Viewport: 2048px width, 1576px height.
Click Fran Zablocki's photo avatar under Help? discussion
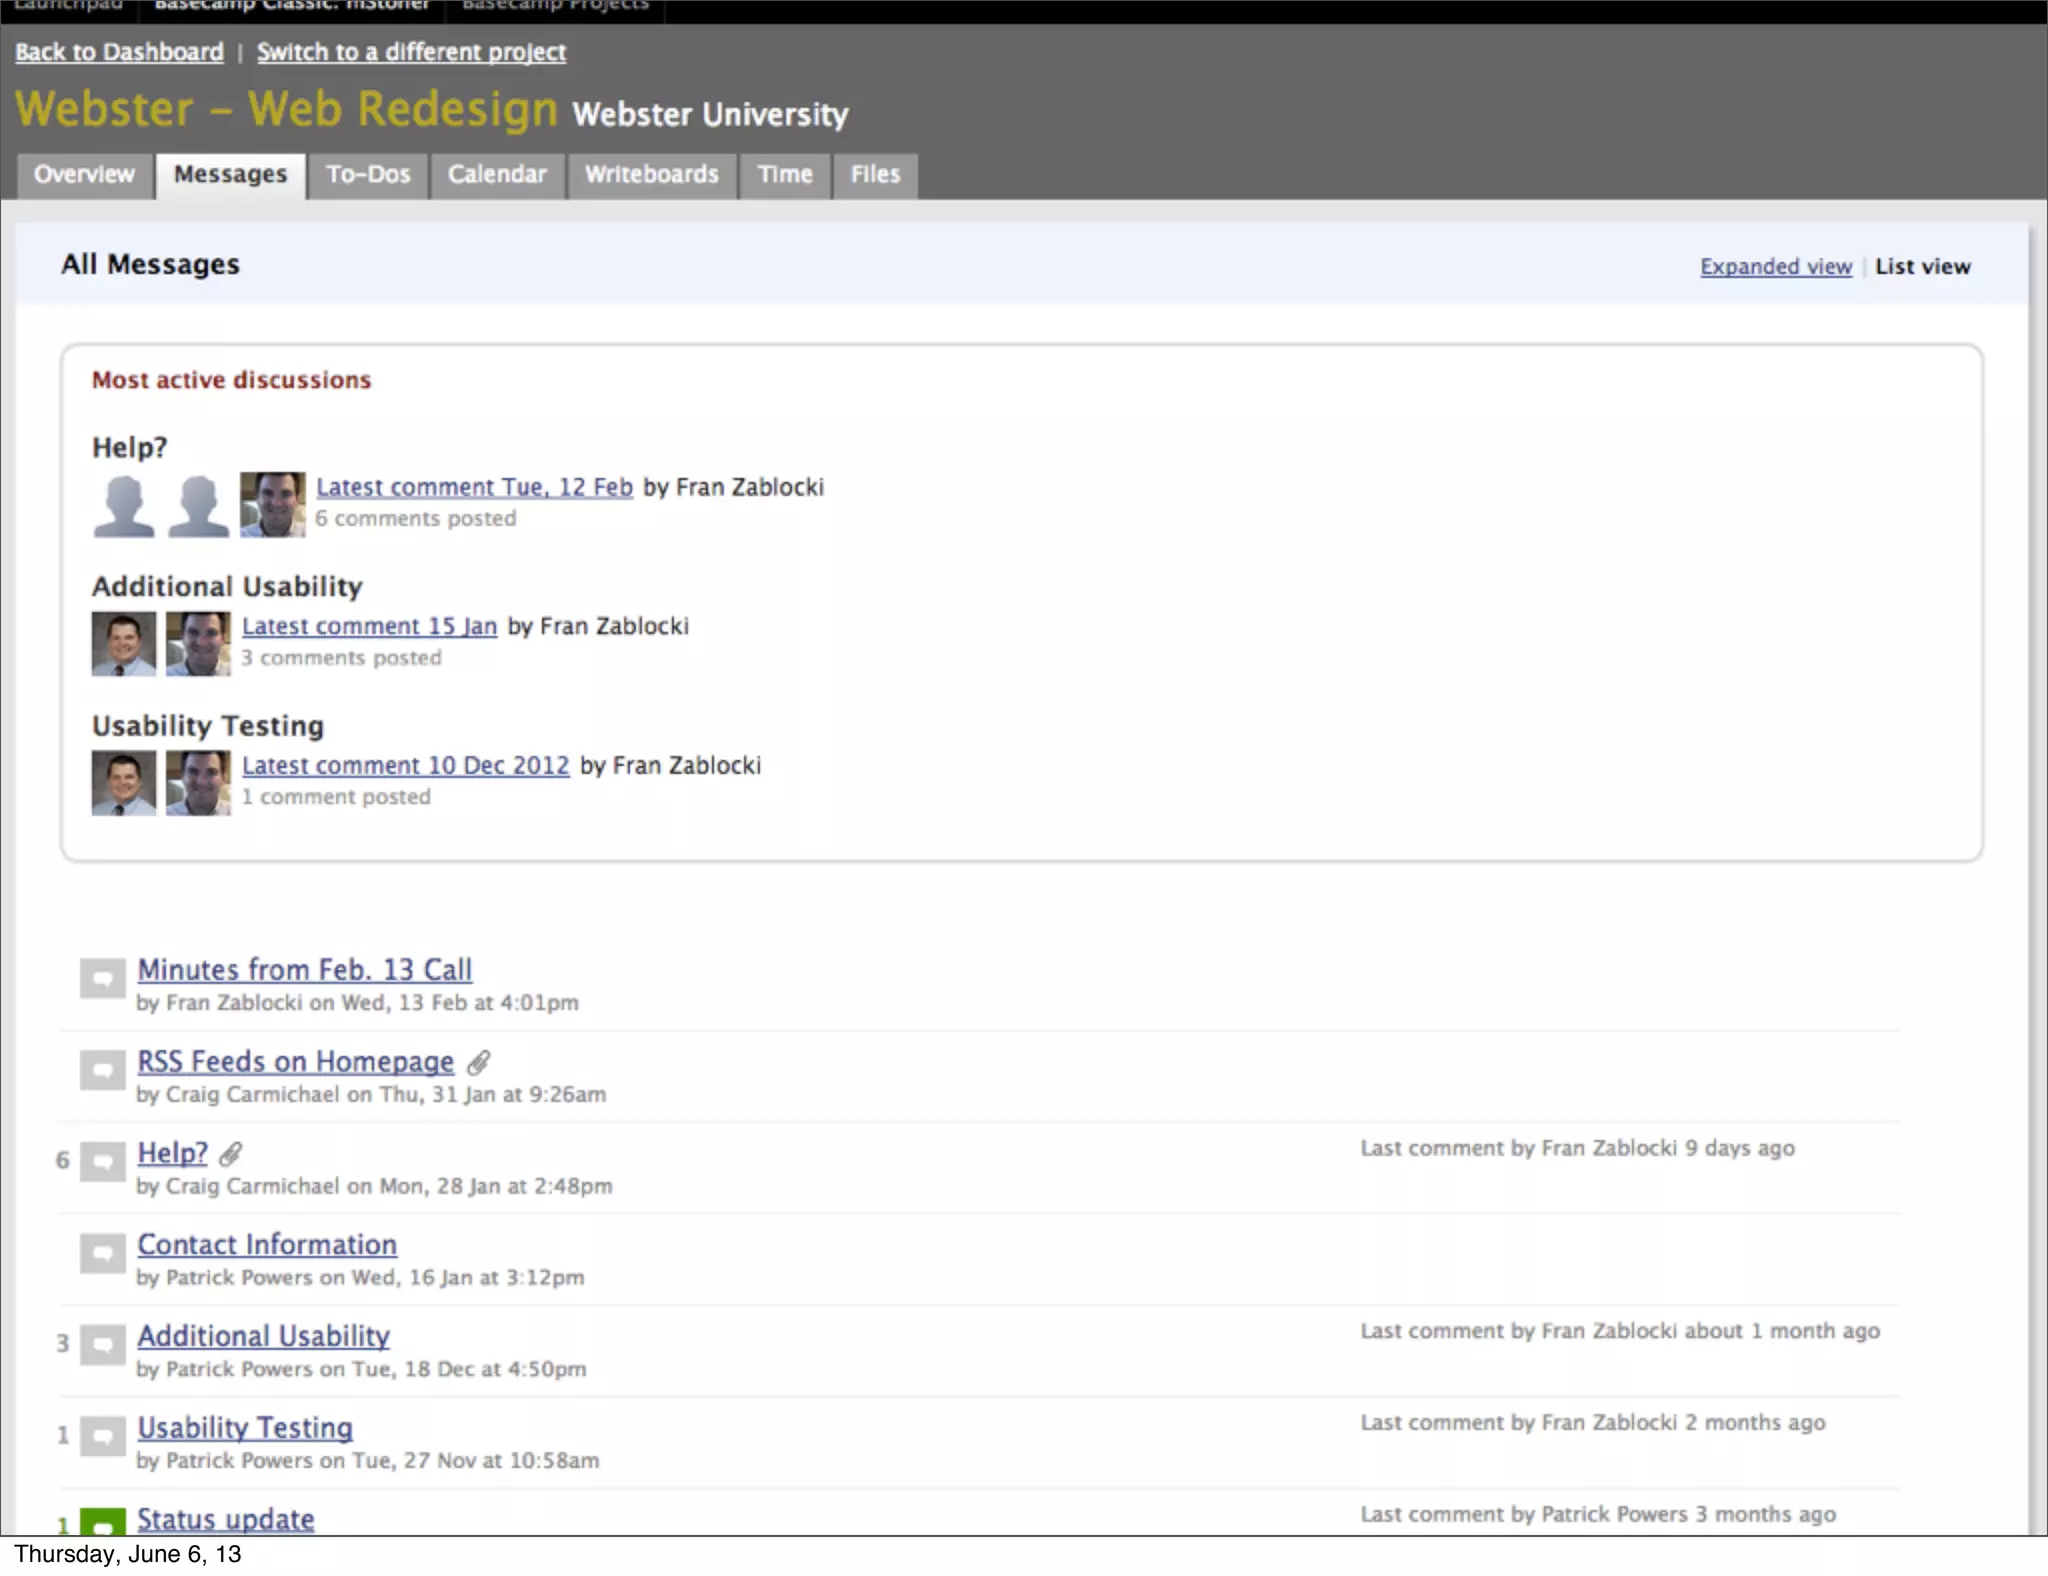[272, 505]
